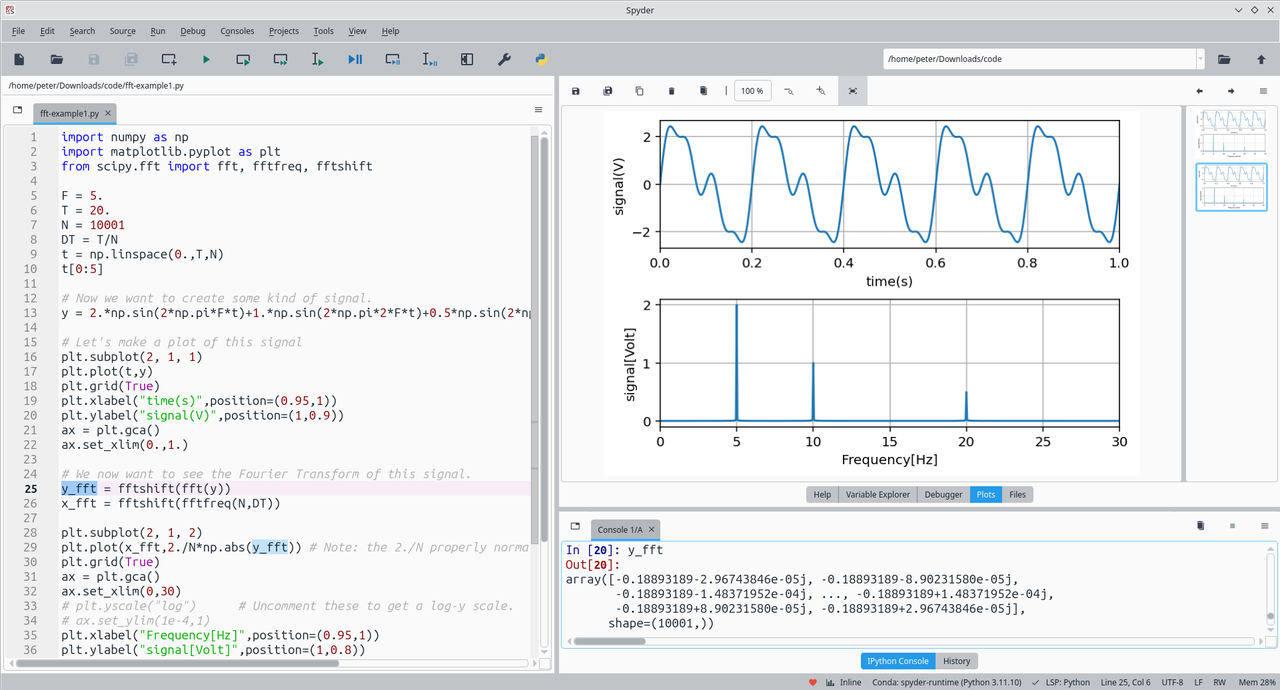The width and height of the screenshot is (1280, 690).
Task: Open Preferences using the wrench icon
Action: pos(504,60)
